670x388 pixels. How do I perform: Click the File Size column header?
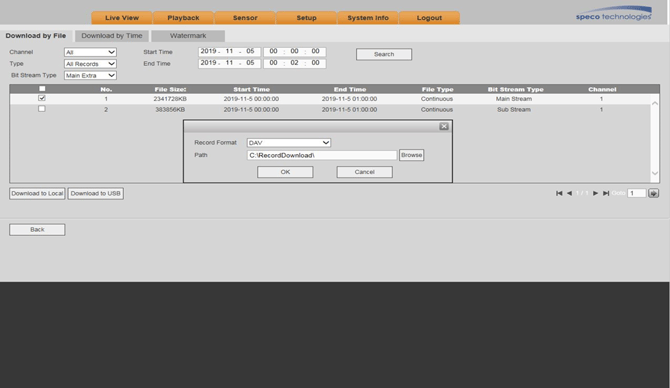point(170,89)
